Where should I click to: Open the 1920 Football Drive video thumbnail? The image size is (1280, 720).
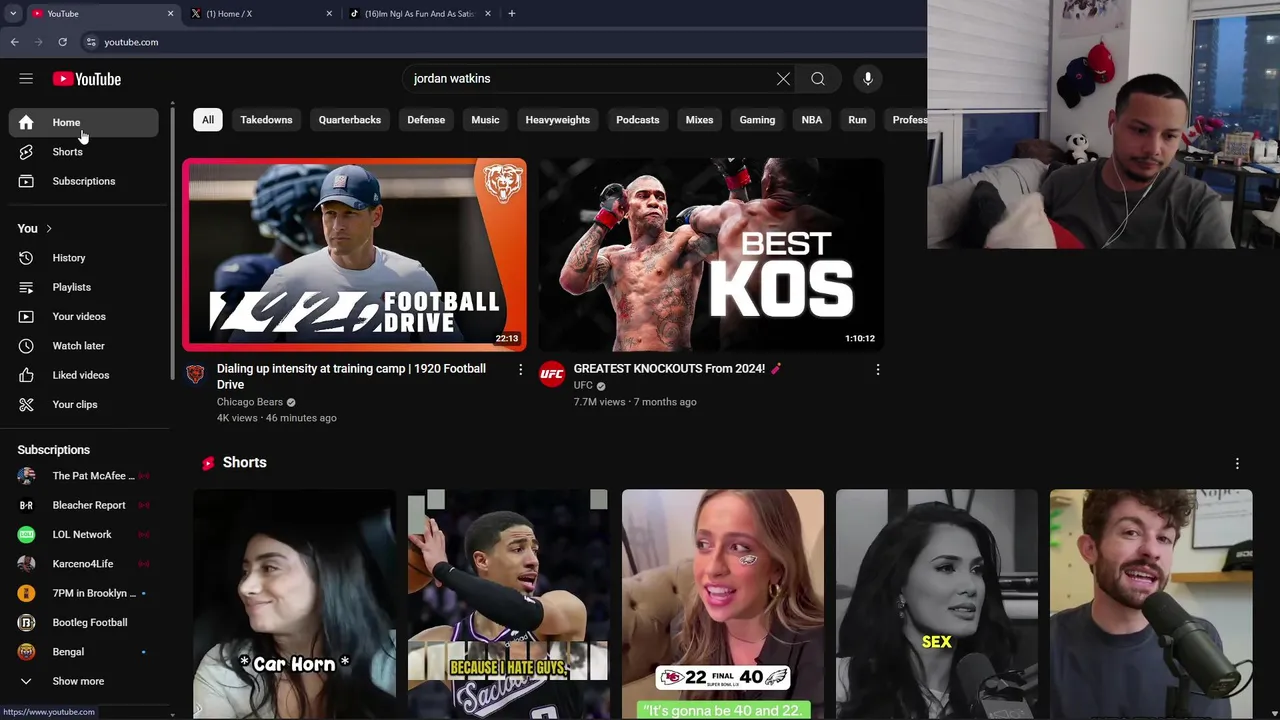pyautogui.click(x=354, y=254)
